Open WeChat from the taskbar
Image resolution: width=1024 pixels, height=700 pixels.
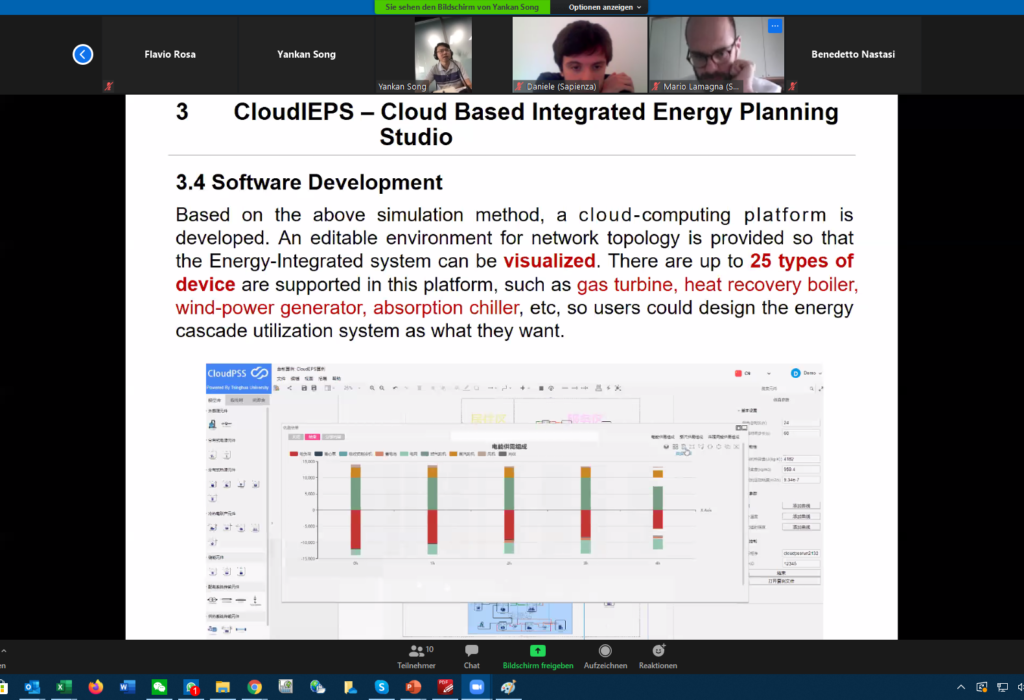coord(159,687)
